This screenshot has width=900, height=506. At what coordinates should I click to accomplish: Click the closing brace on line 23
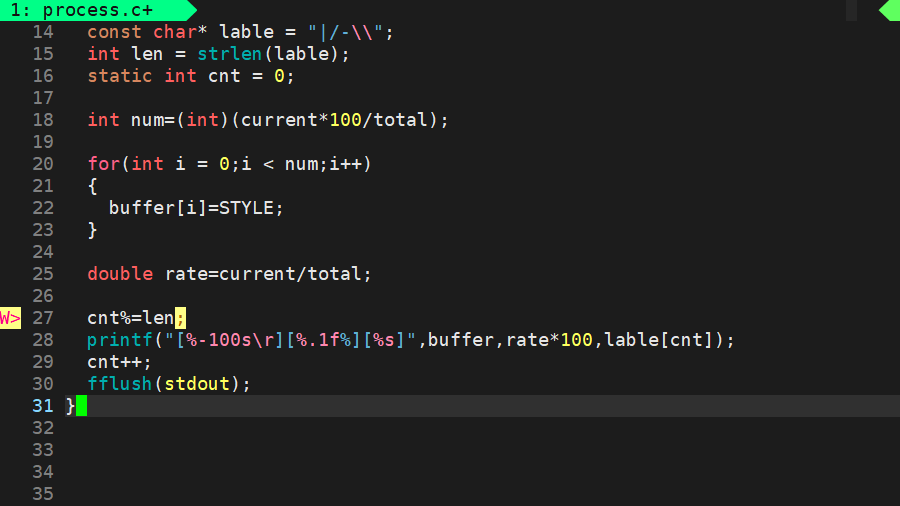(x=92, y=230)
